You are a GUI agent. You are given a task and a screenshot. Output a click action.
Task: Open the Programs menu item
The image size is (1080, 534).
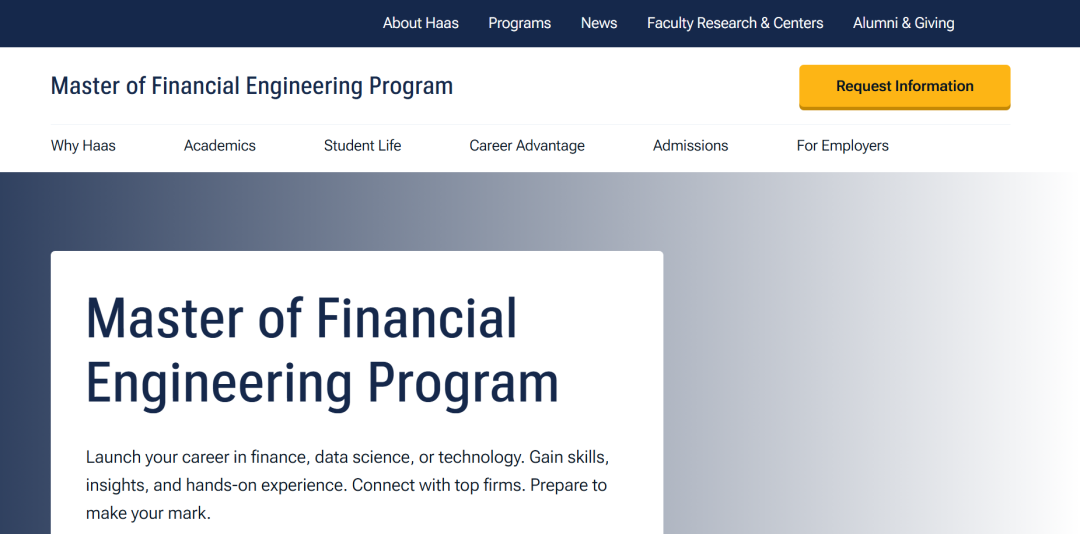519,23
